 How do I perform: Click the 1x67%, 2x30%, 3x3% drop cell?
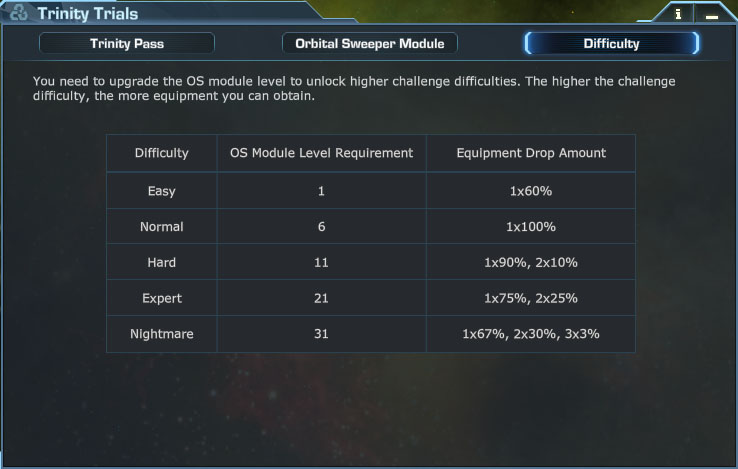pos(531,334)
